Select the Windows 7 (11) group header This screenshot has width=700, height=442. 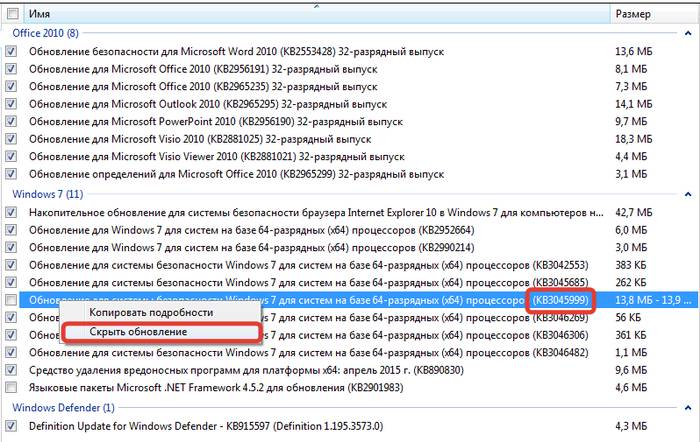pyautogui.click(x=48, y=194)
